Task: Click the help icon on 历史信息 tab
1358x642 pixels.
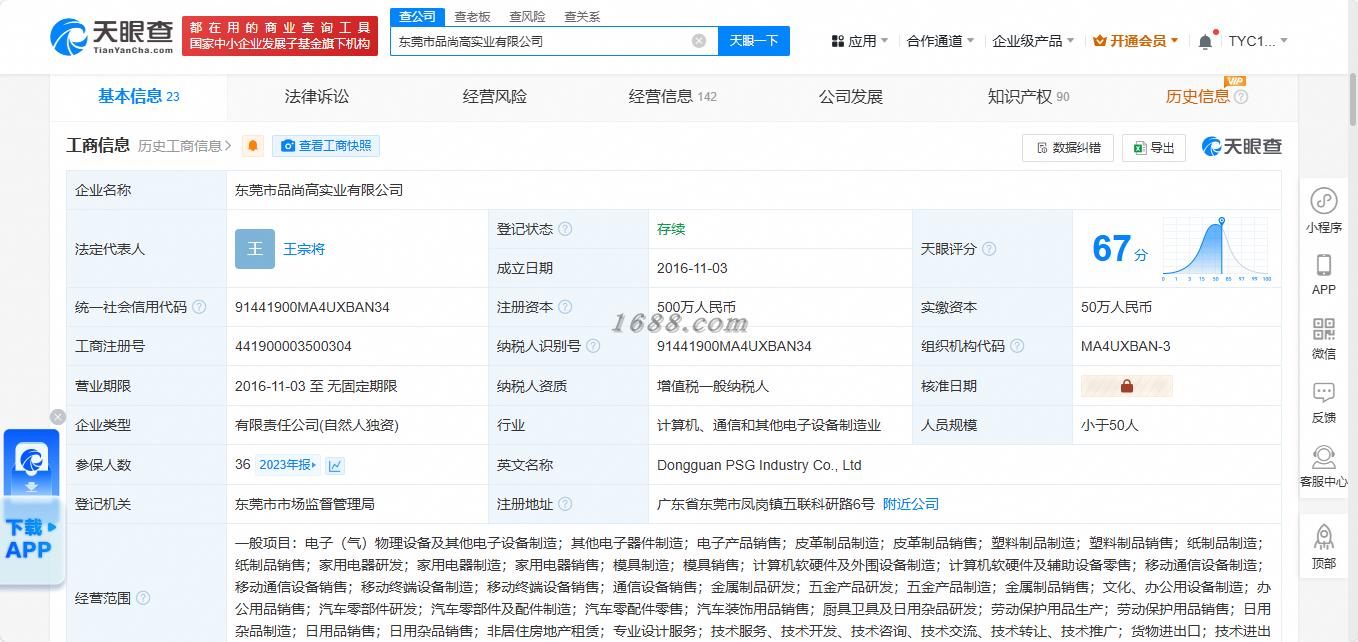Action: (1241, 97)
